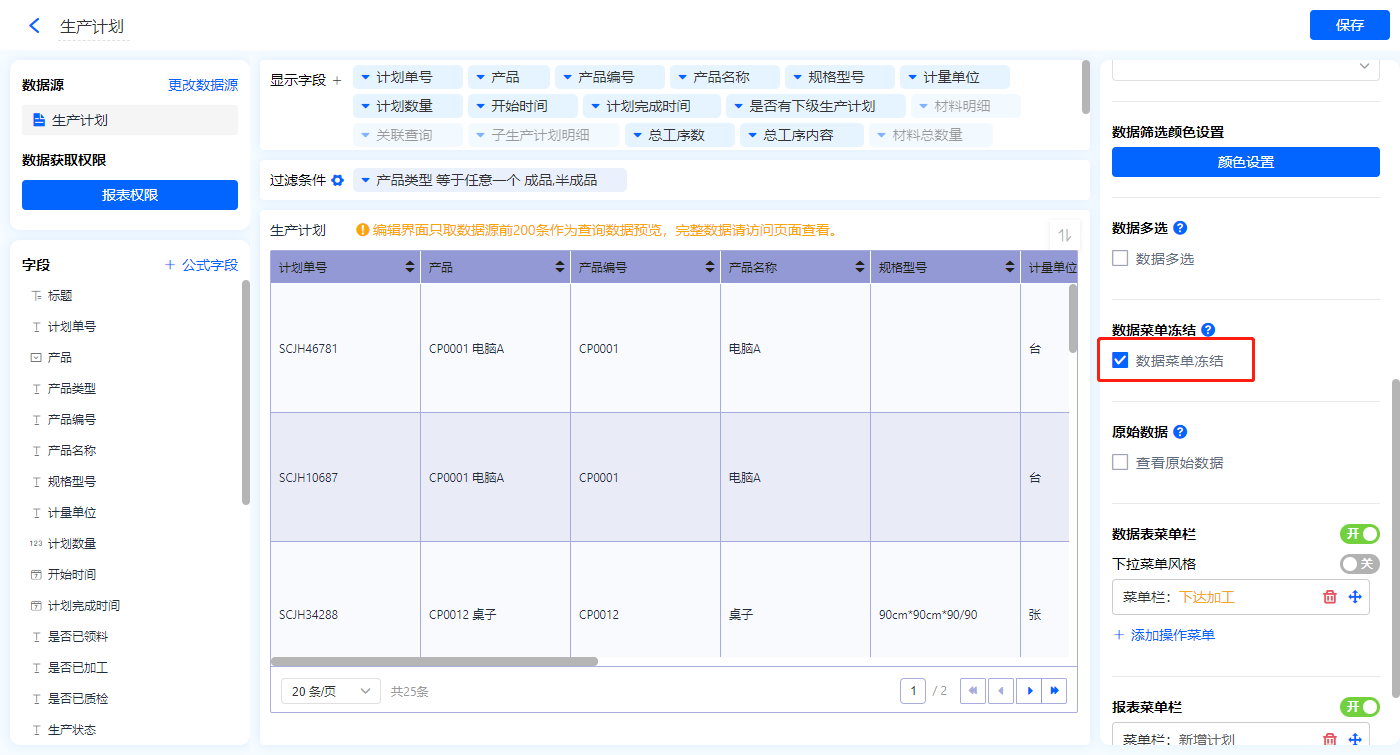This screenshot has height=755, width=1400.
Task: Click the plus icon next to 显示字段
Action: click(x=337, y=80)
